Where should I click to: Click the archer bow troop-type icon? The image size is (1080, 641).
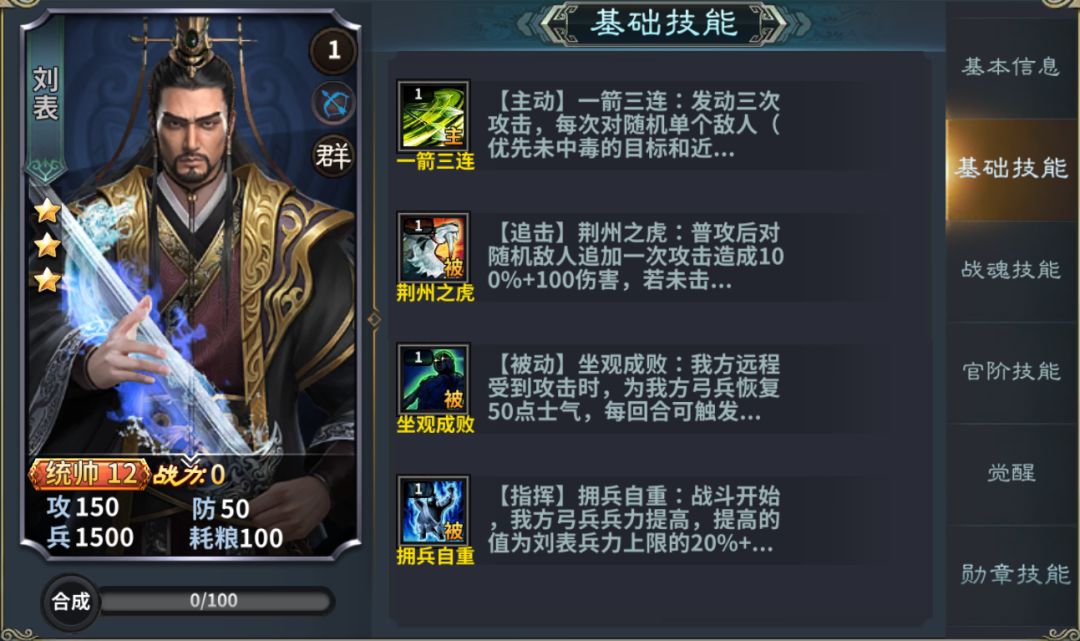pyautogui.click(x=334, y=104)
